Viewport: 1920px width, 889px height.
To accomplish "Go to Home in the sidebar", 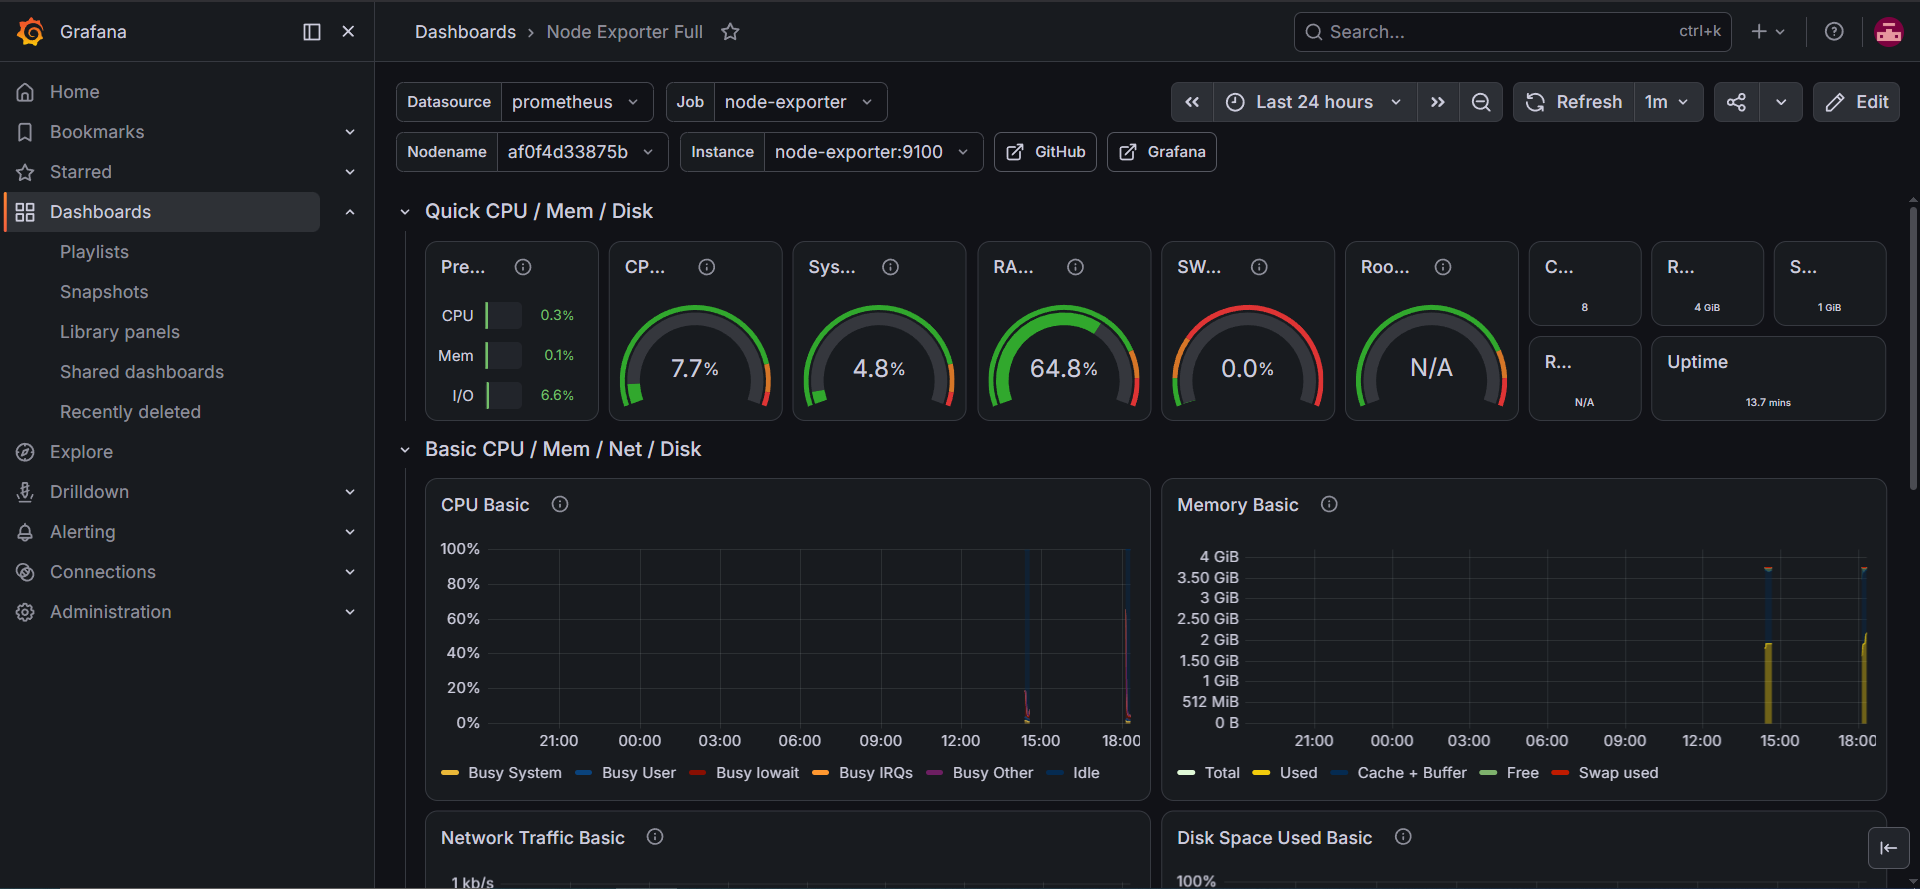I will coord(75,92).
